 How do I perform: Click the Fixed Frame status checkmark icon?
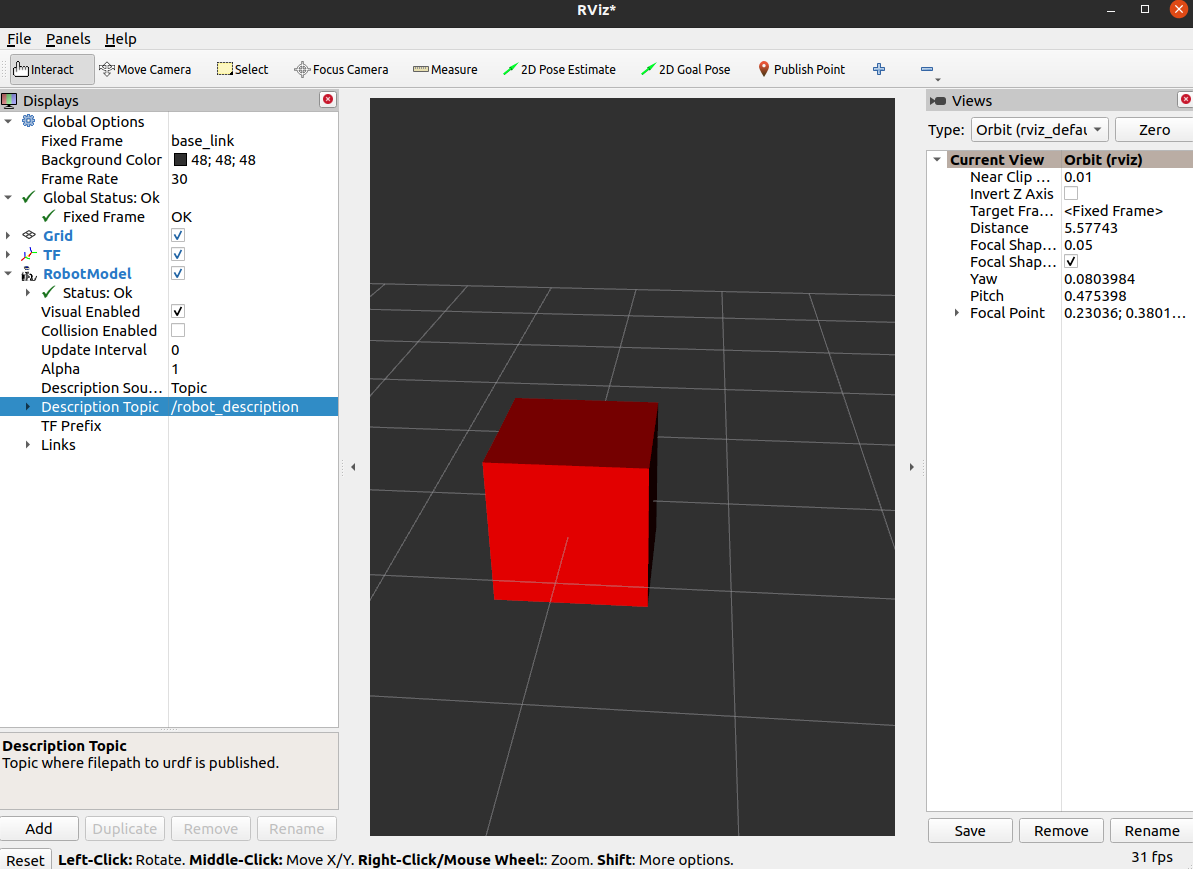tap(49, 216)
